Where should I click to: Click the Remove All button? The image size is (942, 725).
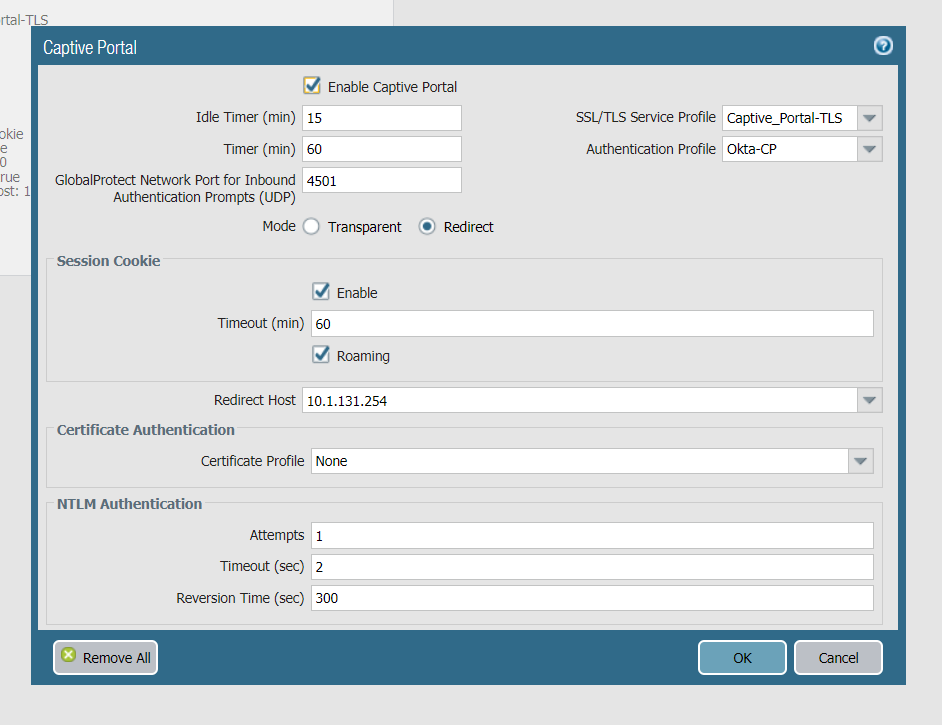pyautogui.click(x=105, y=657)
